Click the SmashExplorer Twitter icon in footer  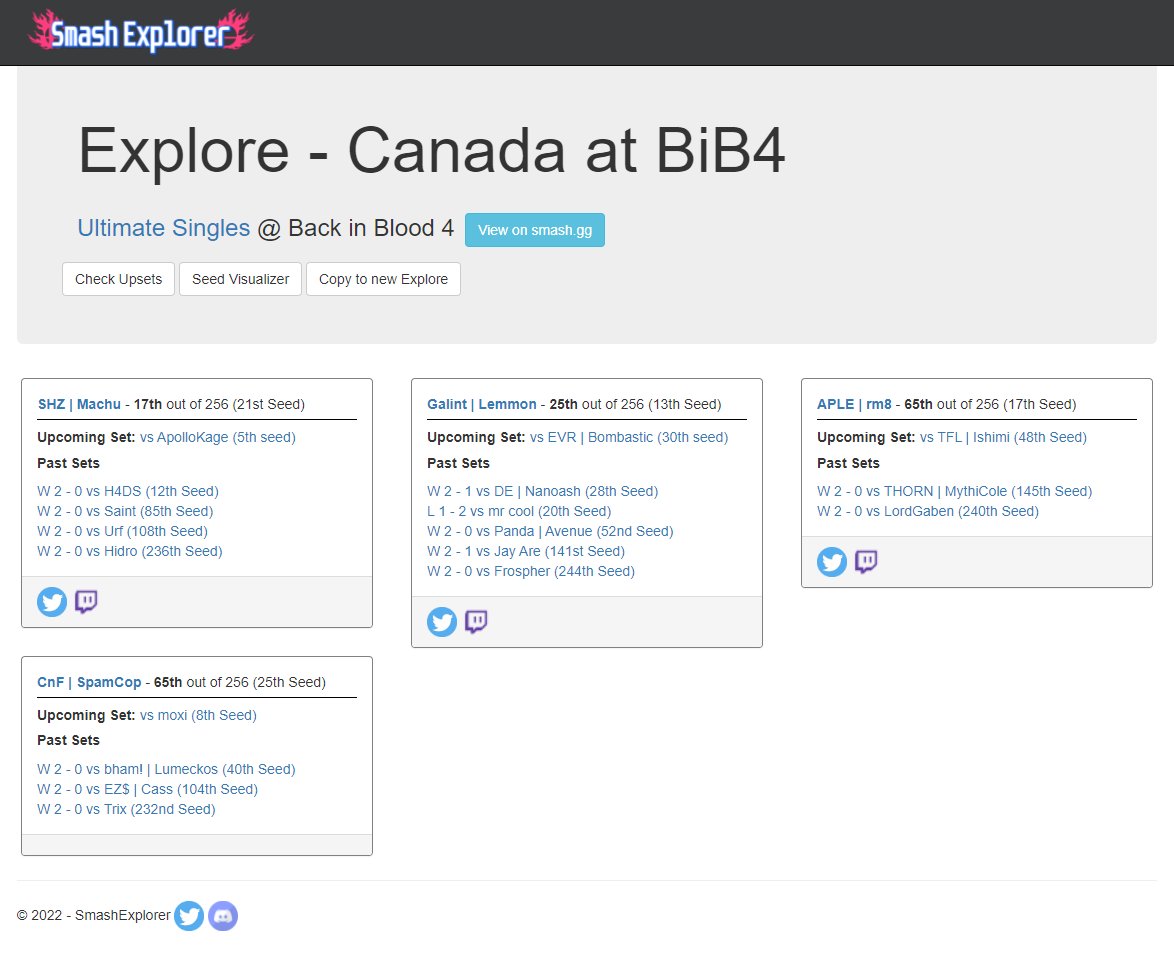pyautogui.click(x=189, y=915)
